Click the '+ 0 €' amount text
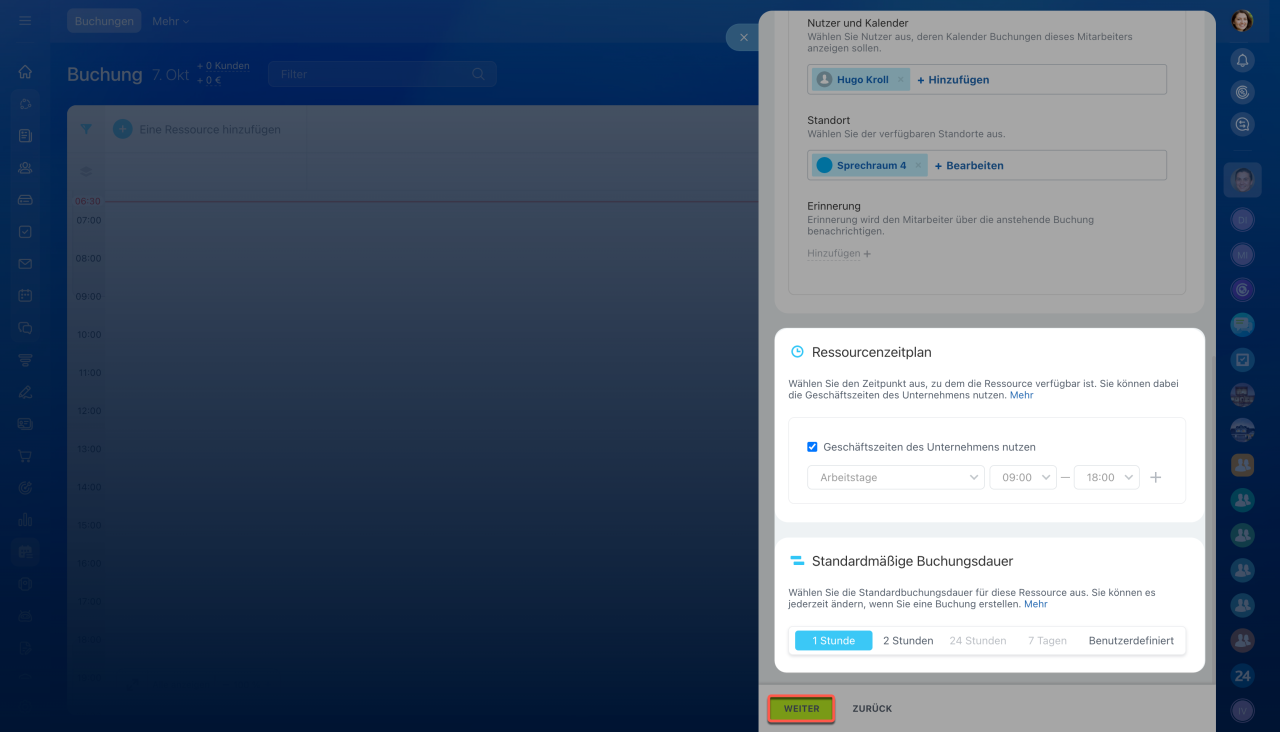 click(x=208, y=80)
